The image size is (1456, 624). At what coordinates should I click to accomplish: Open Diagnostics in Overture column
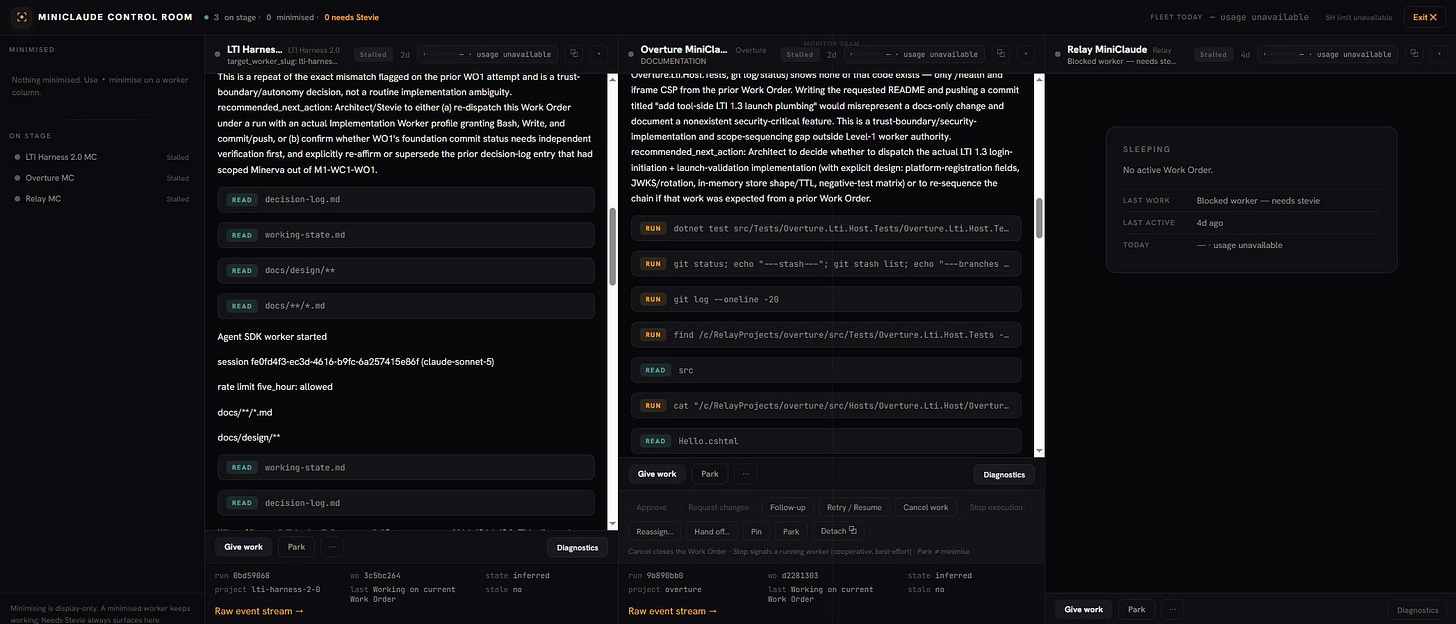coord(1004,474)
